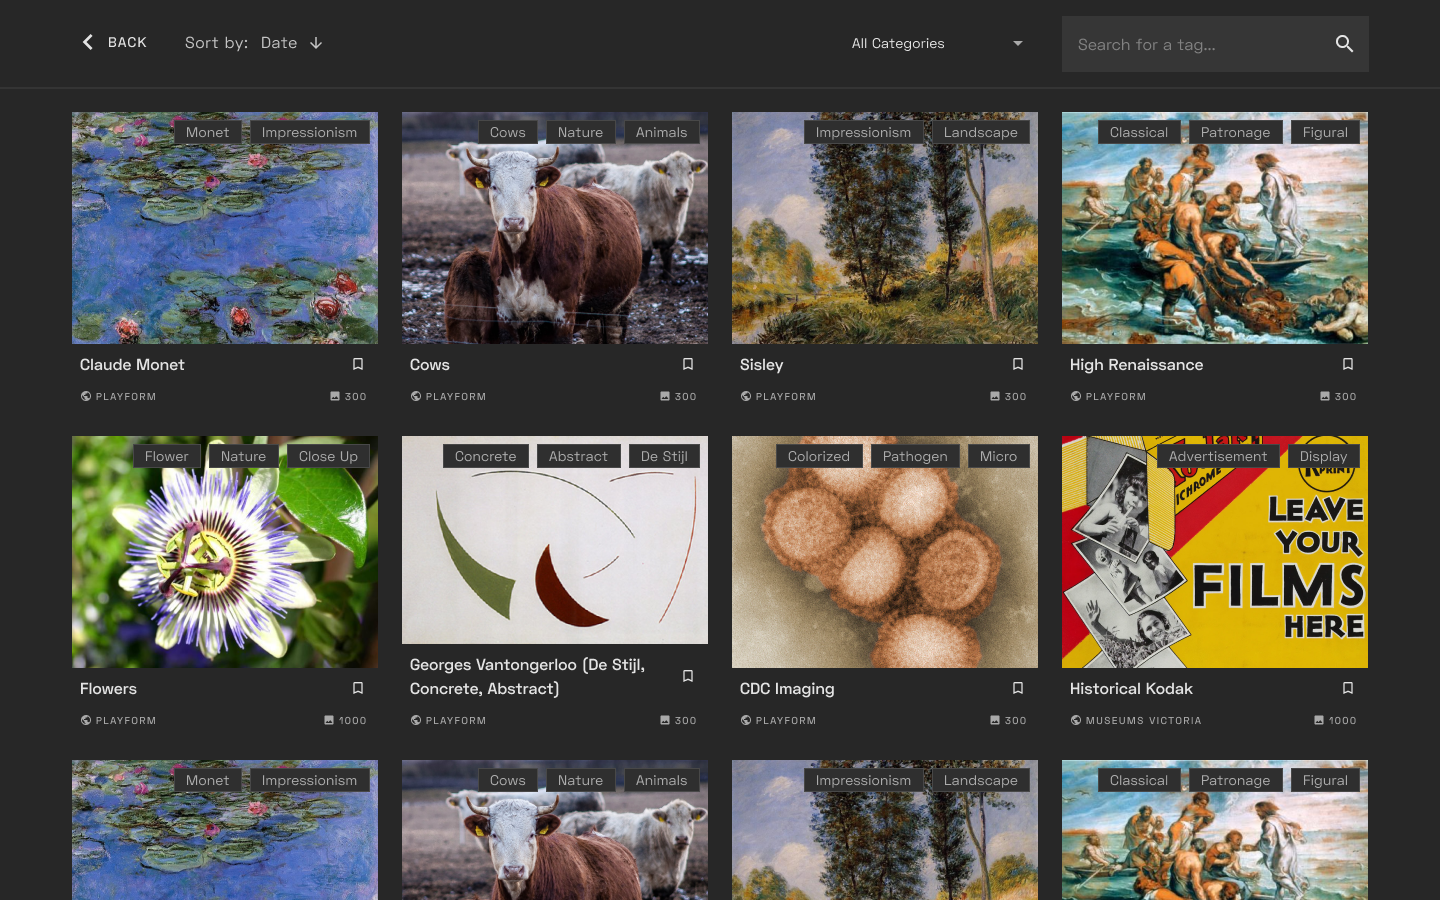Click the search magnifier icon
The image size is (1440, 900).
click(x=1344, y=44)
